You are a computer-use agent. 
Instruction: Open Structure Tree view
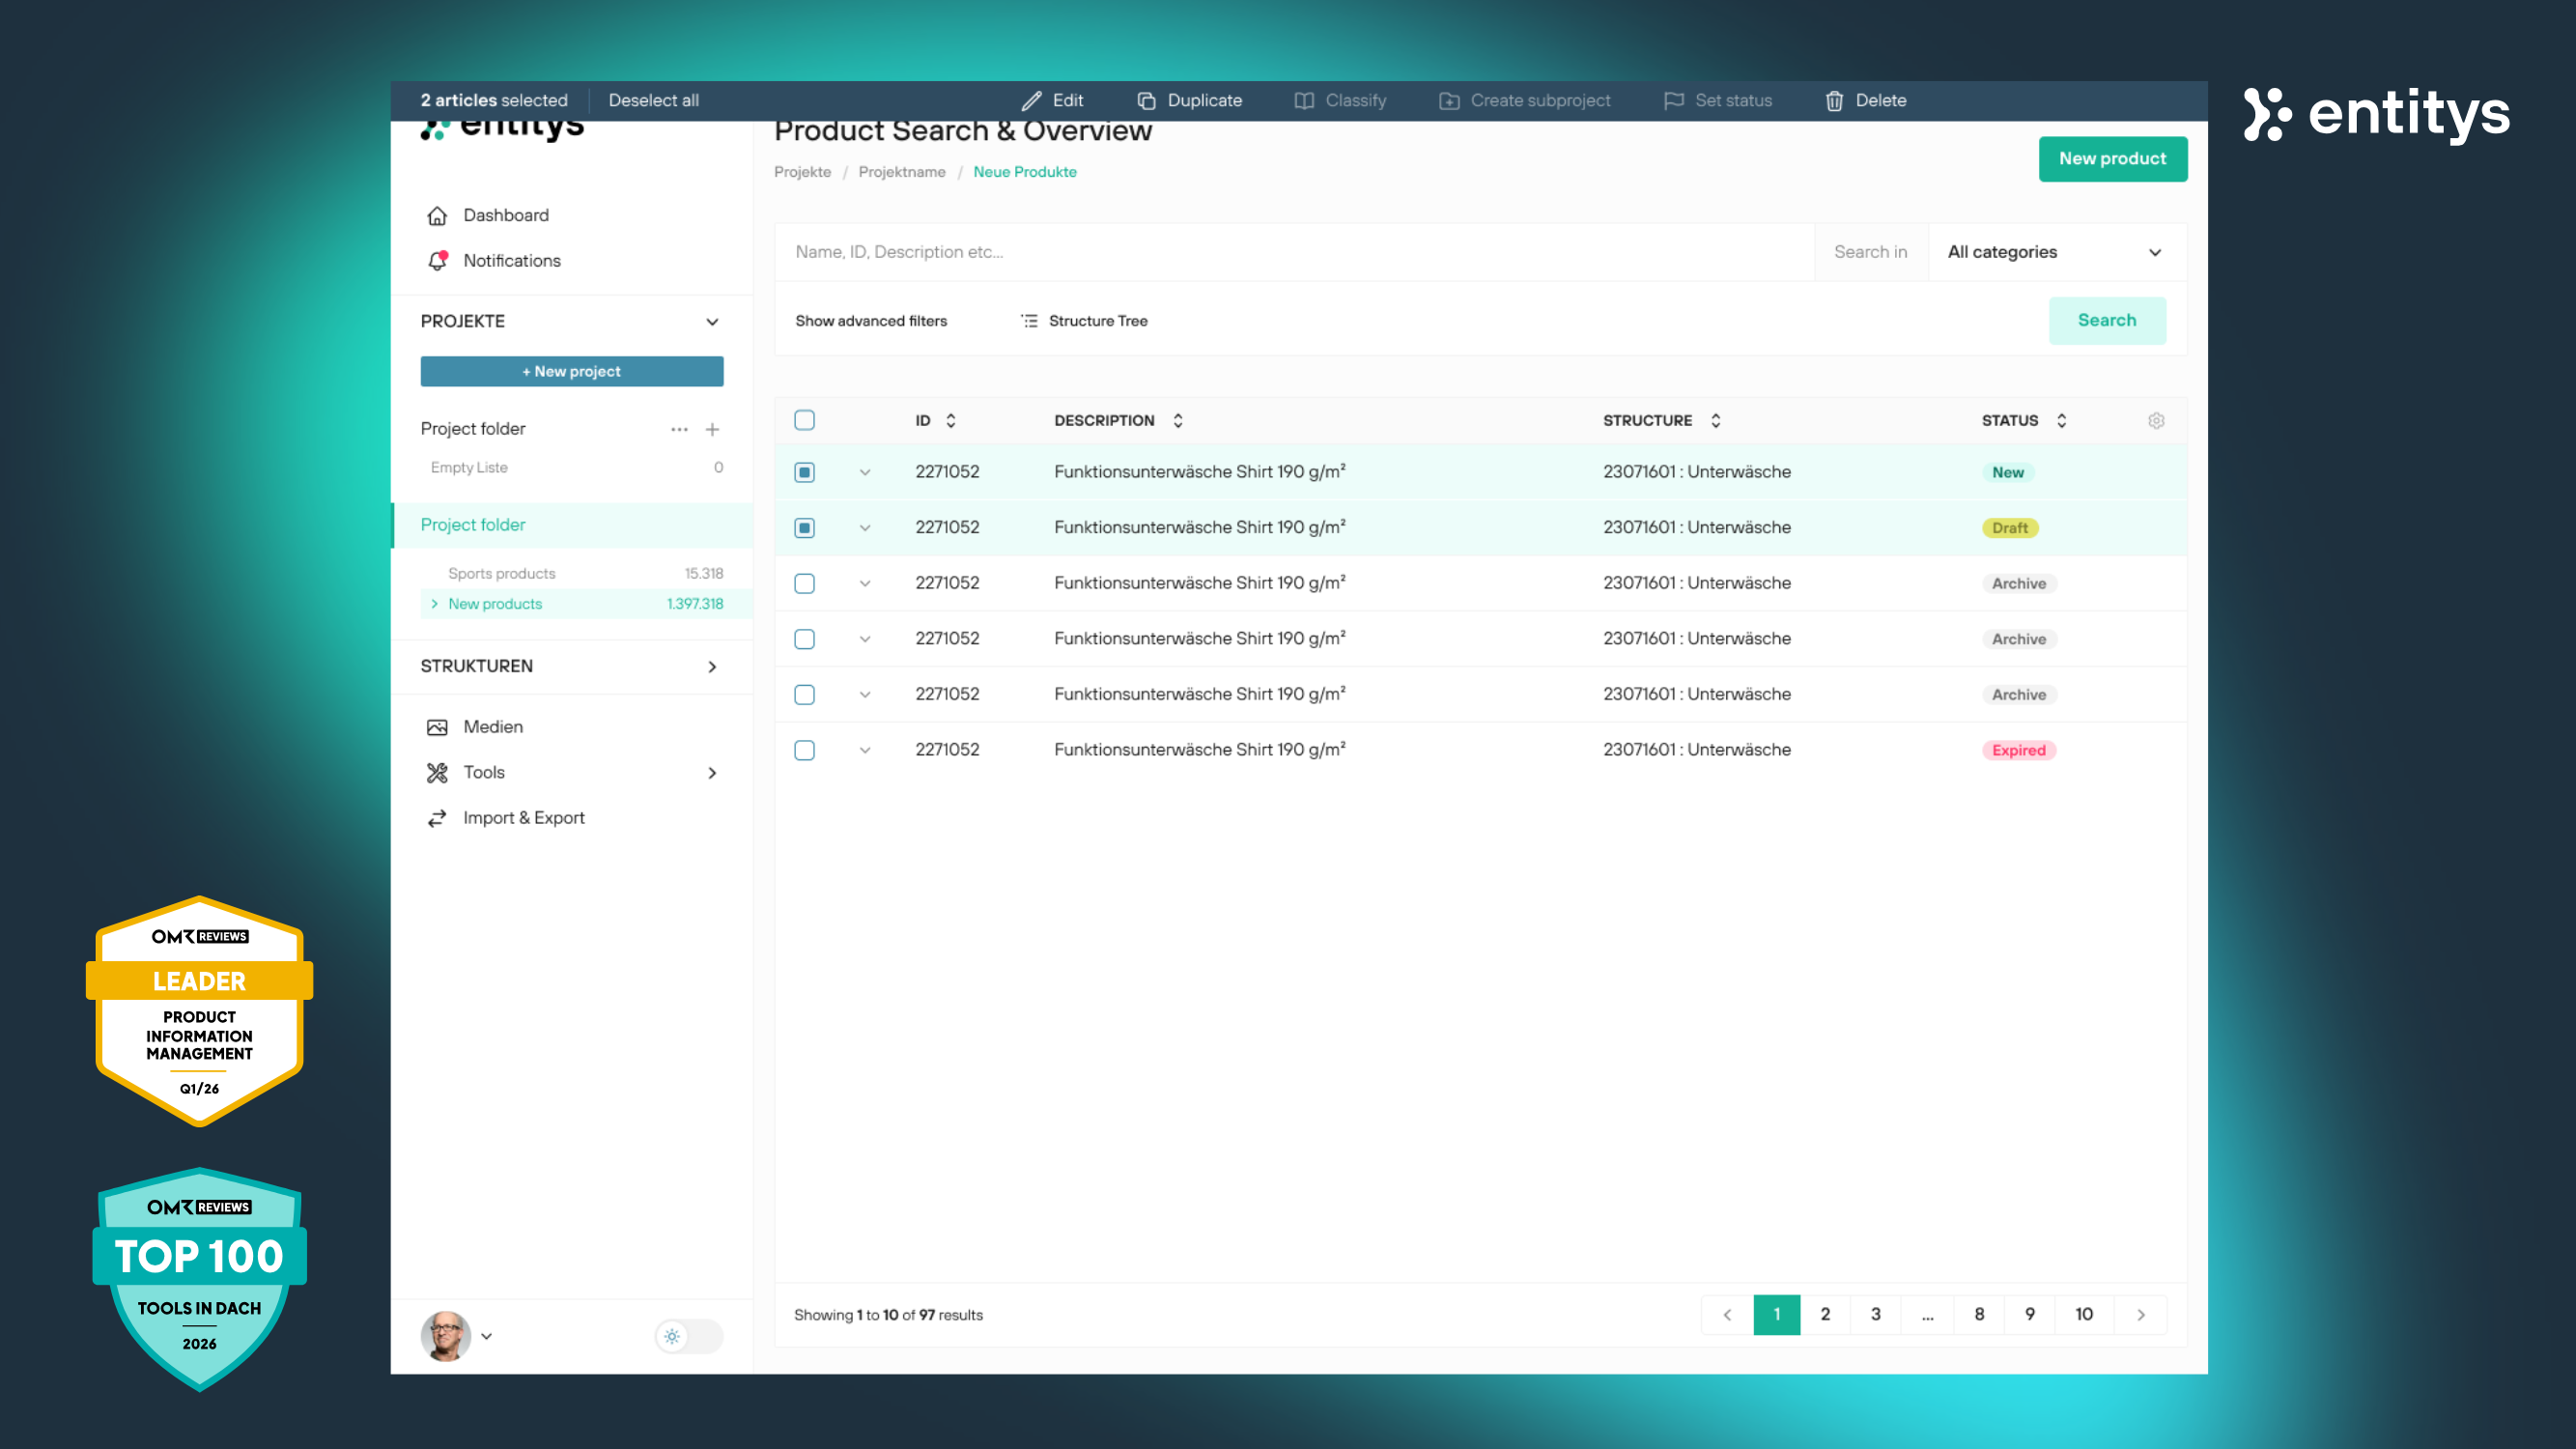1084,321
